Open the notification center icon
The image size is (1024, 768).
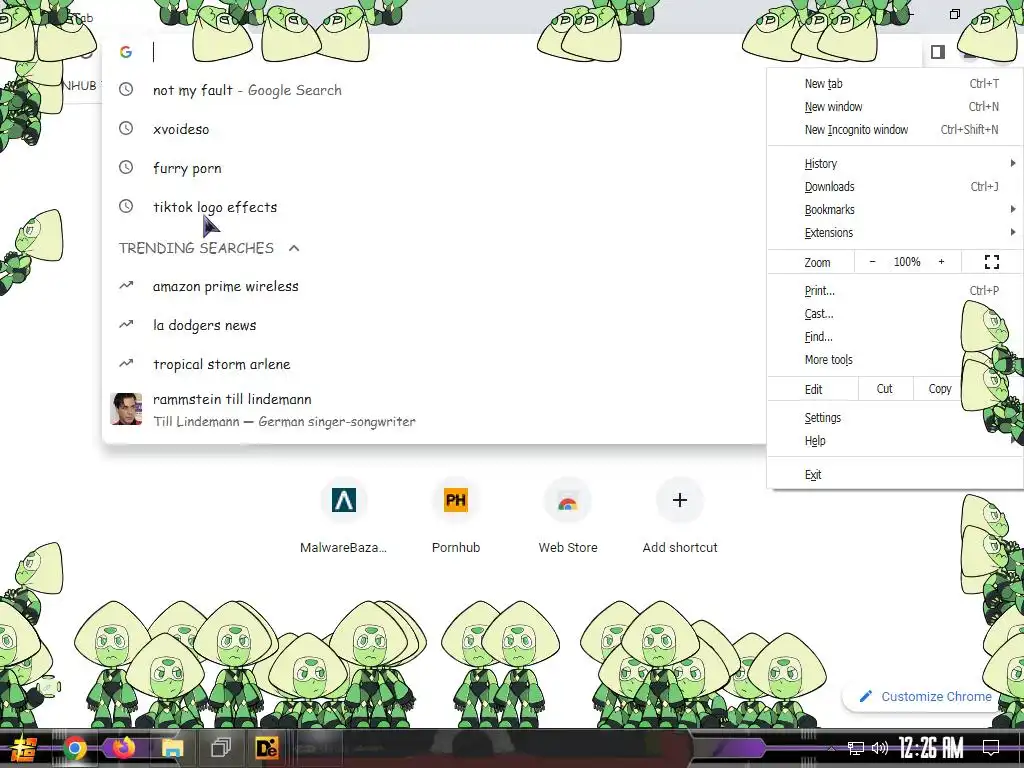coord(991,748)
